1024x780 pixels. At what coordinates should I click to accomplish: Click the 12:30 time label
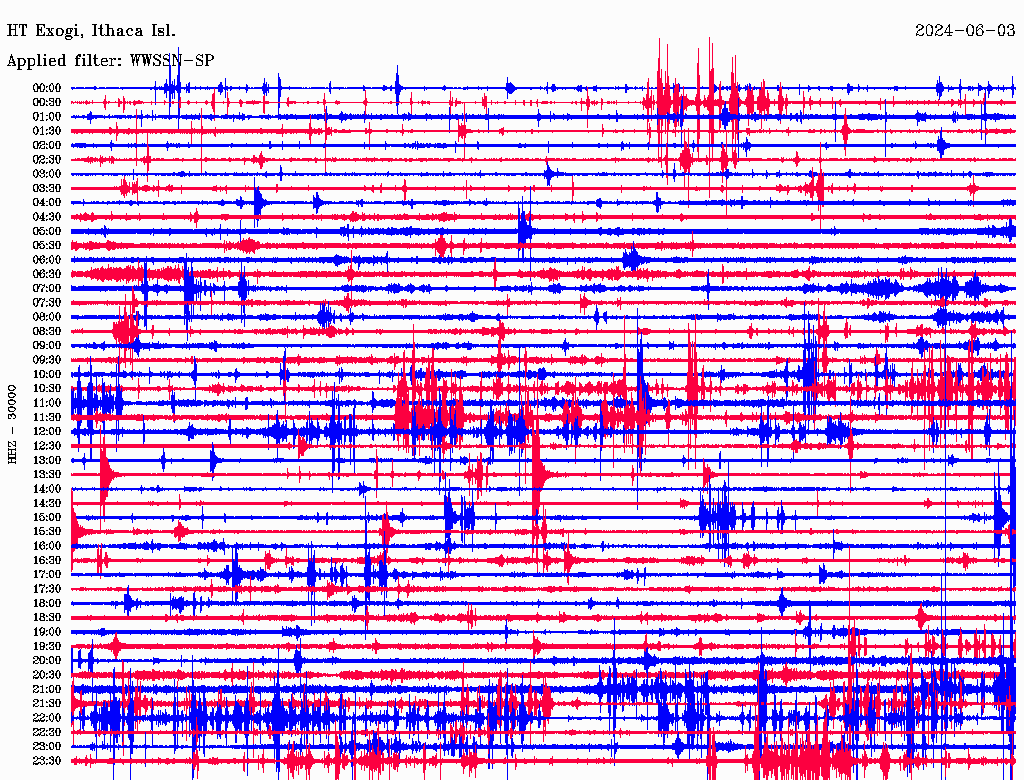tap(47, 446)
